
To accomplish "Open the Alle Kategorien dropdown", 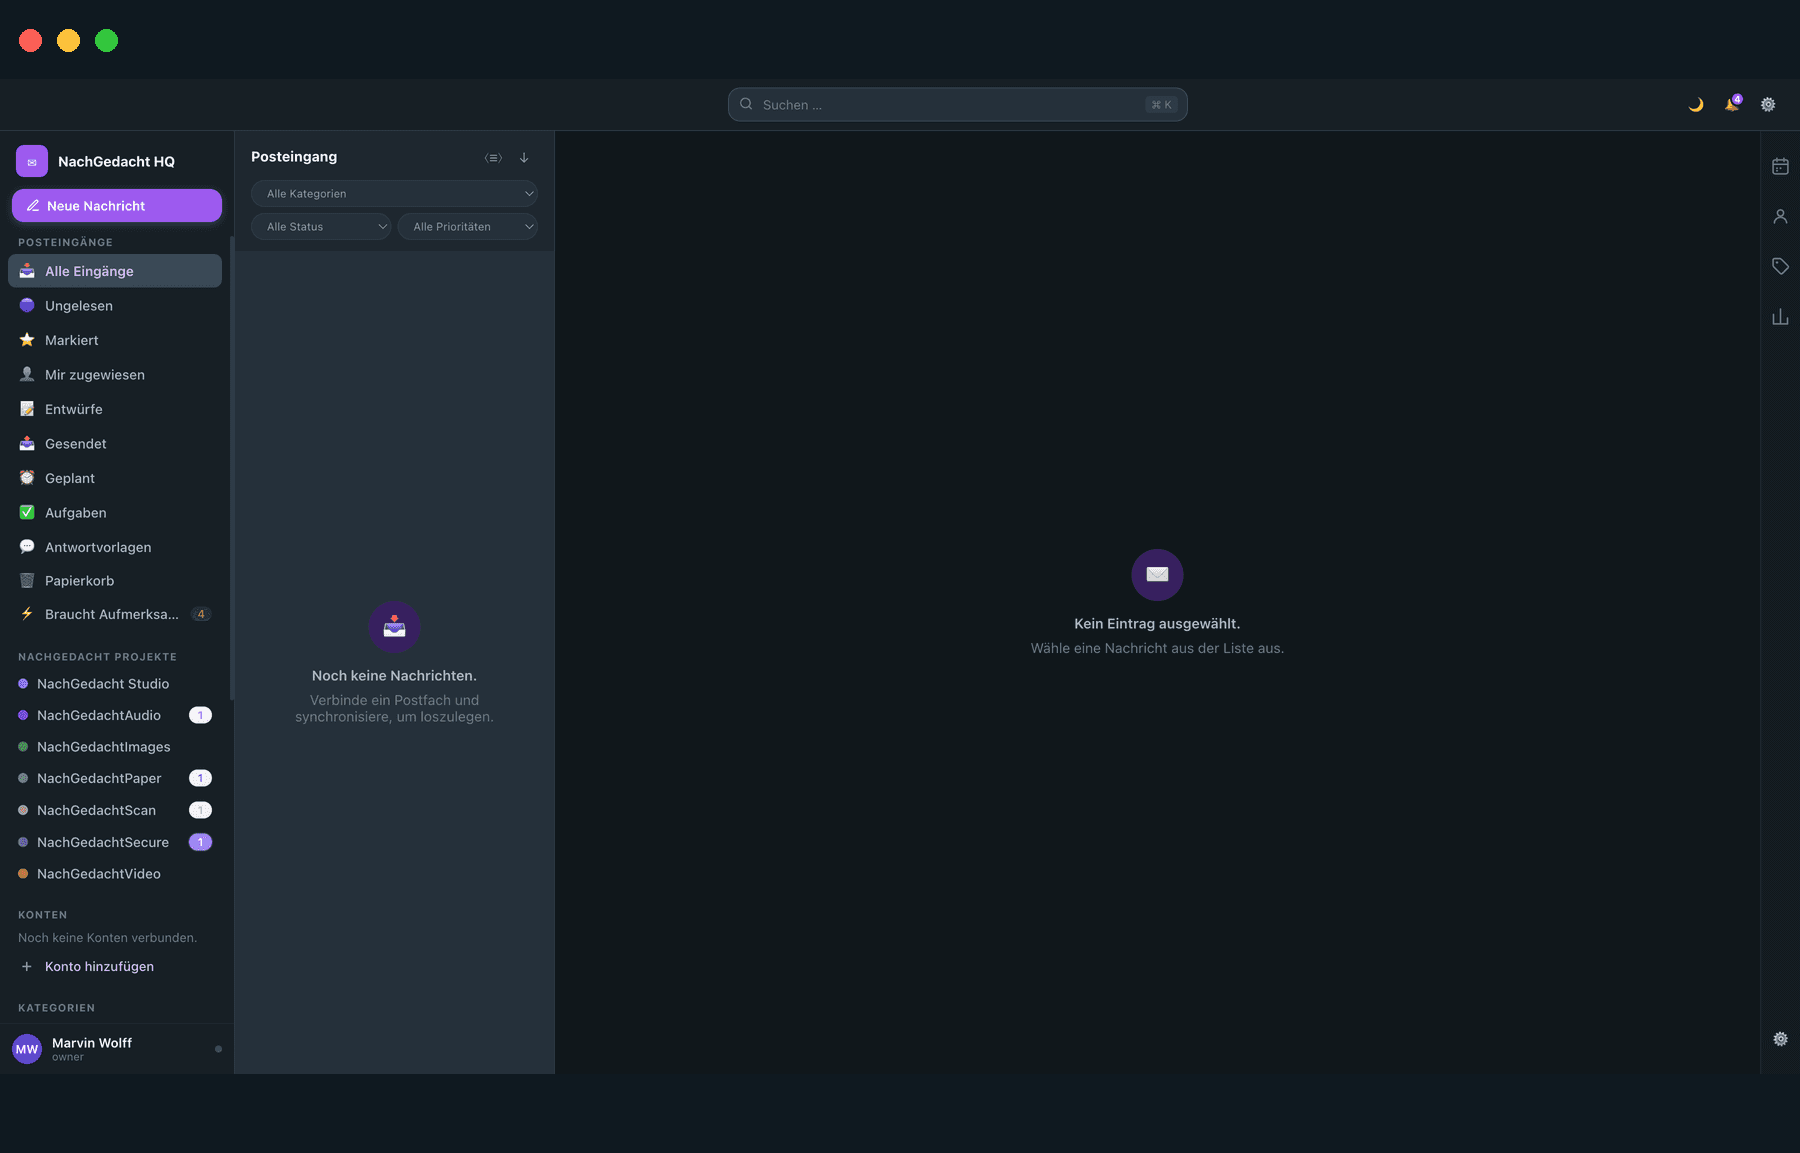I will [x=394, y=194].
